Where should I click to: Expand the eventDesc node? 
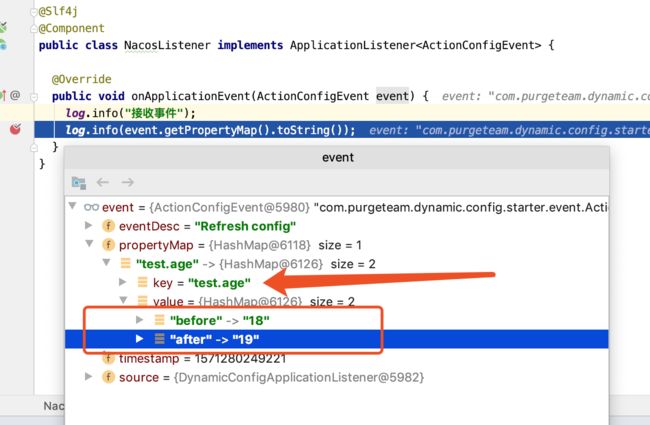(x=88, y=225)
